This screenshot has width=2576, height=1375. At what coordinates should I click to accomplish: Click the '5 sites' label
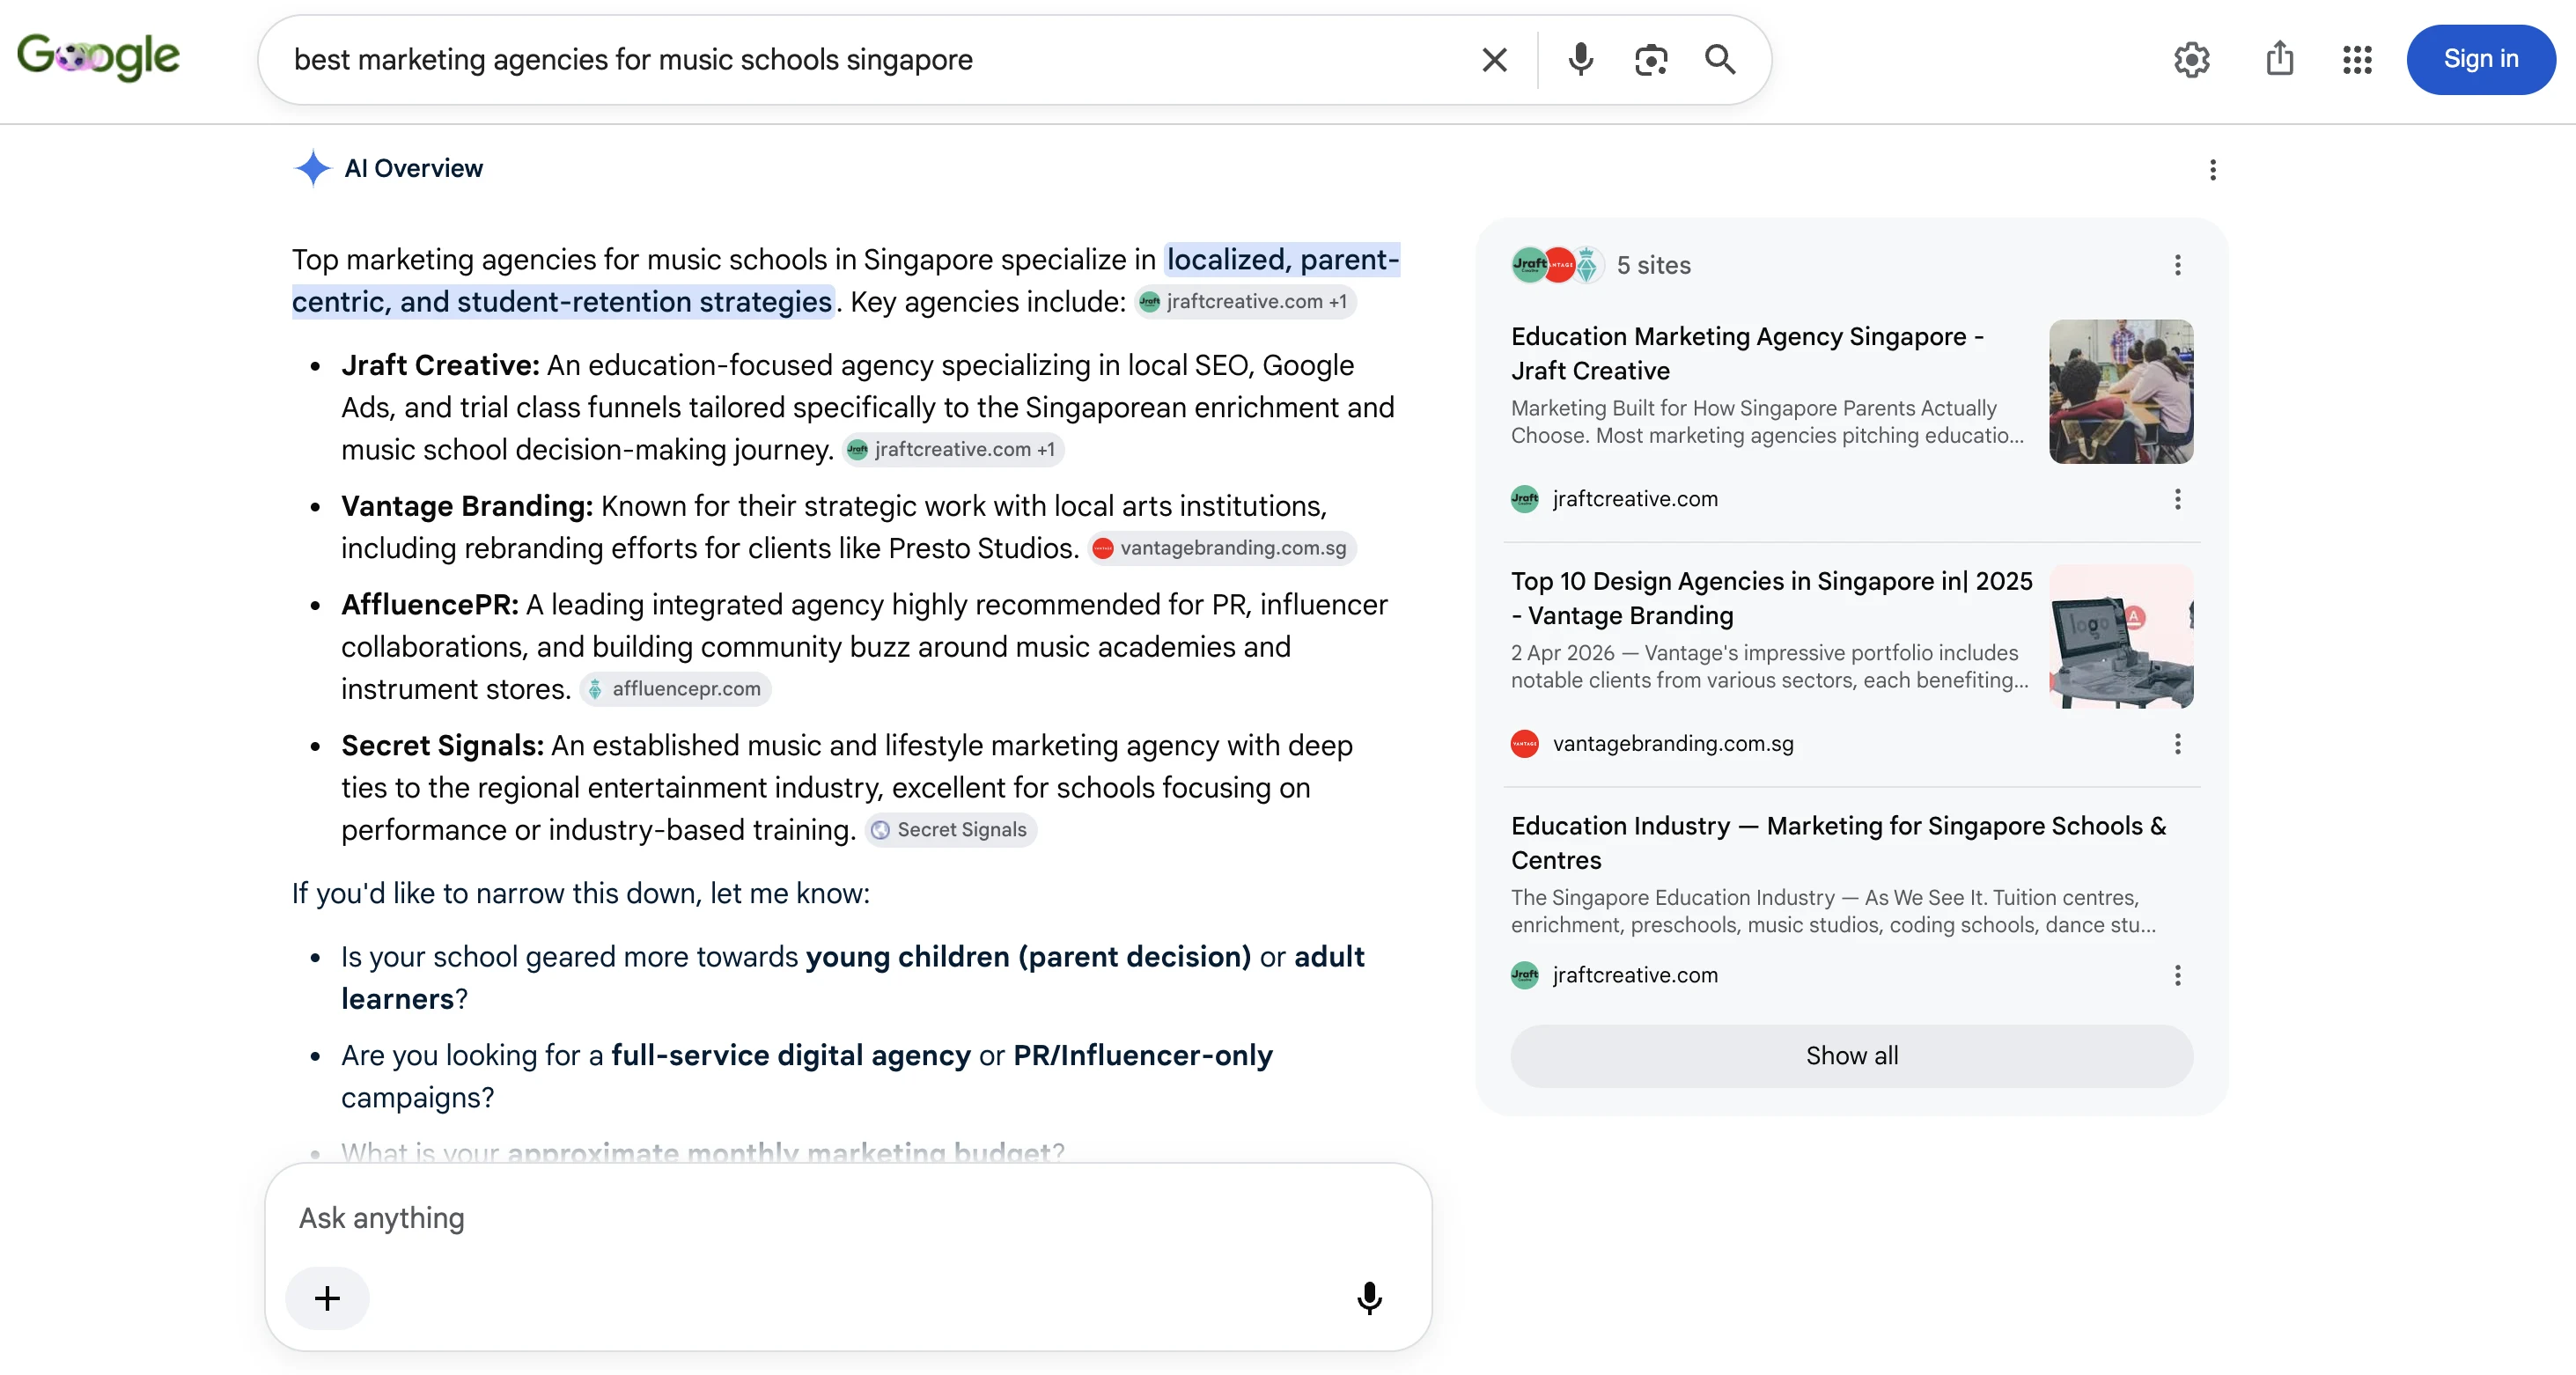point(1654,265)
